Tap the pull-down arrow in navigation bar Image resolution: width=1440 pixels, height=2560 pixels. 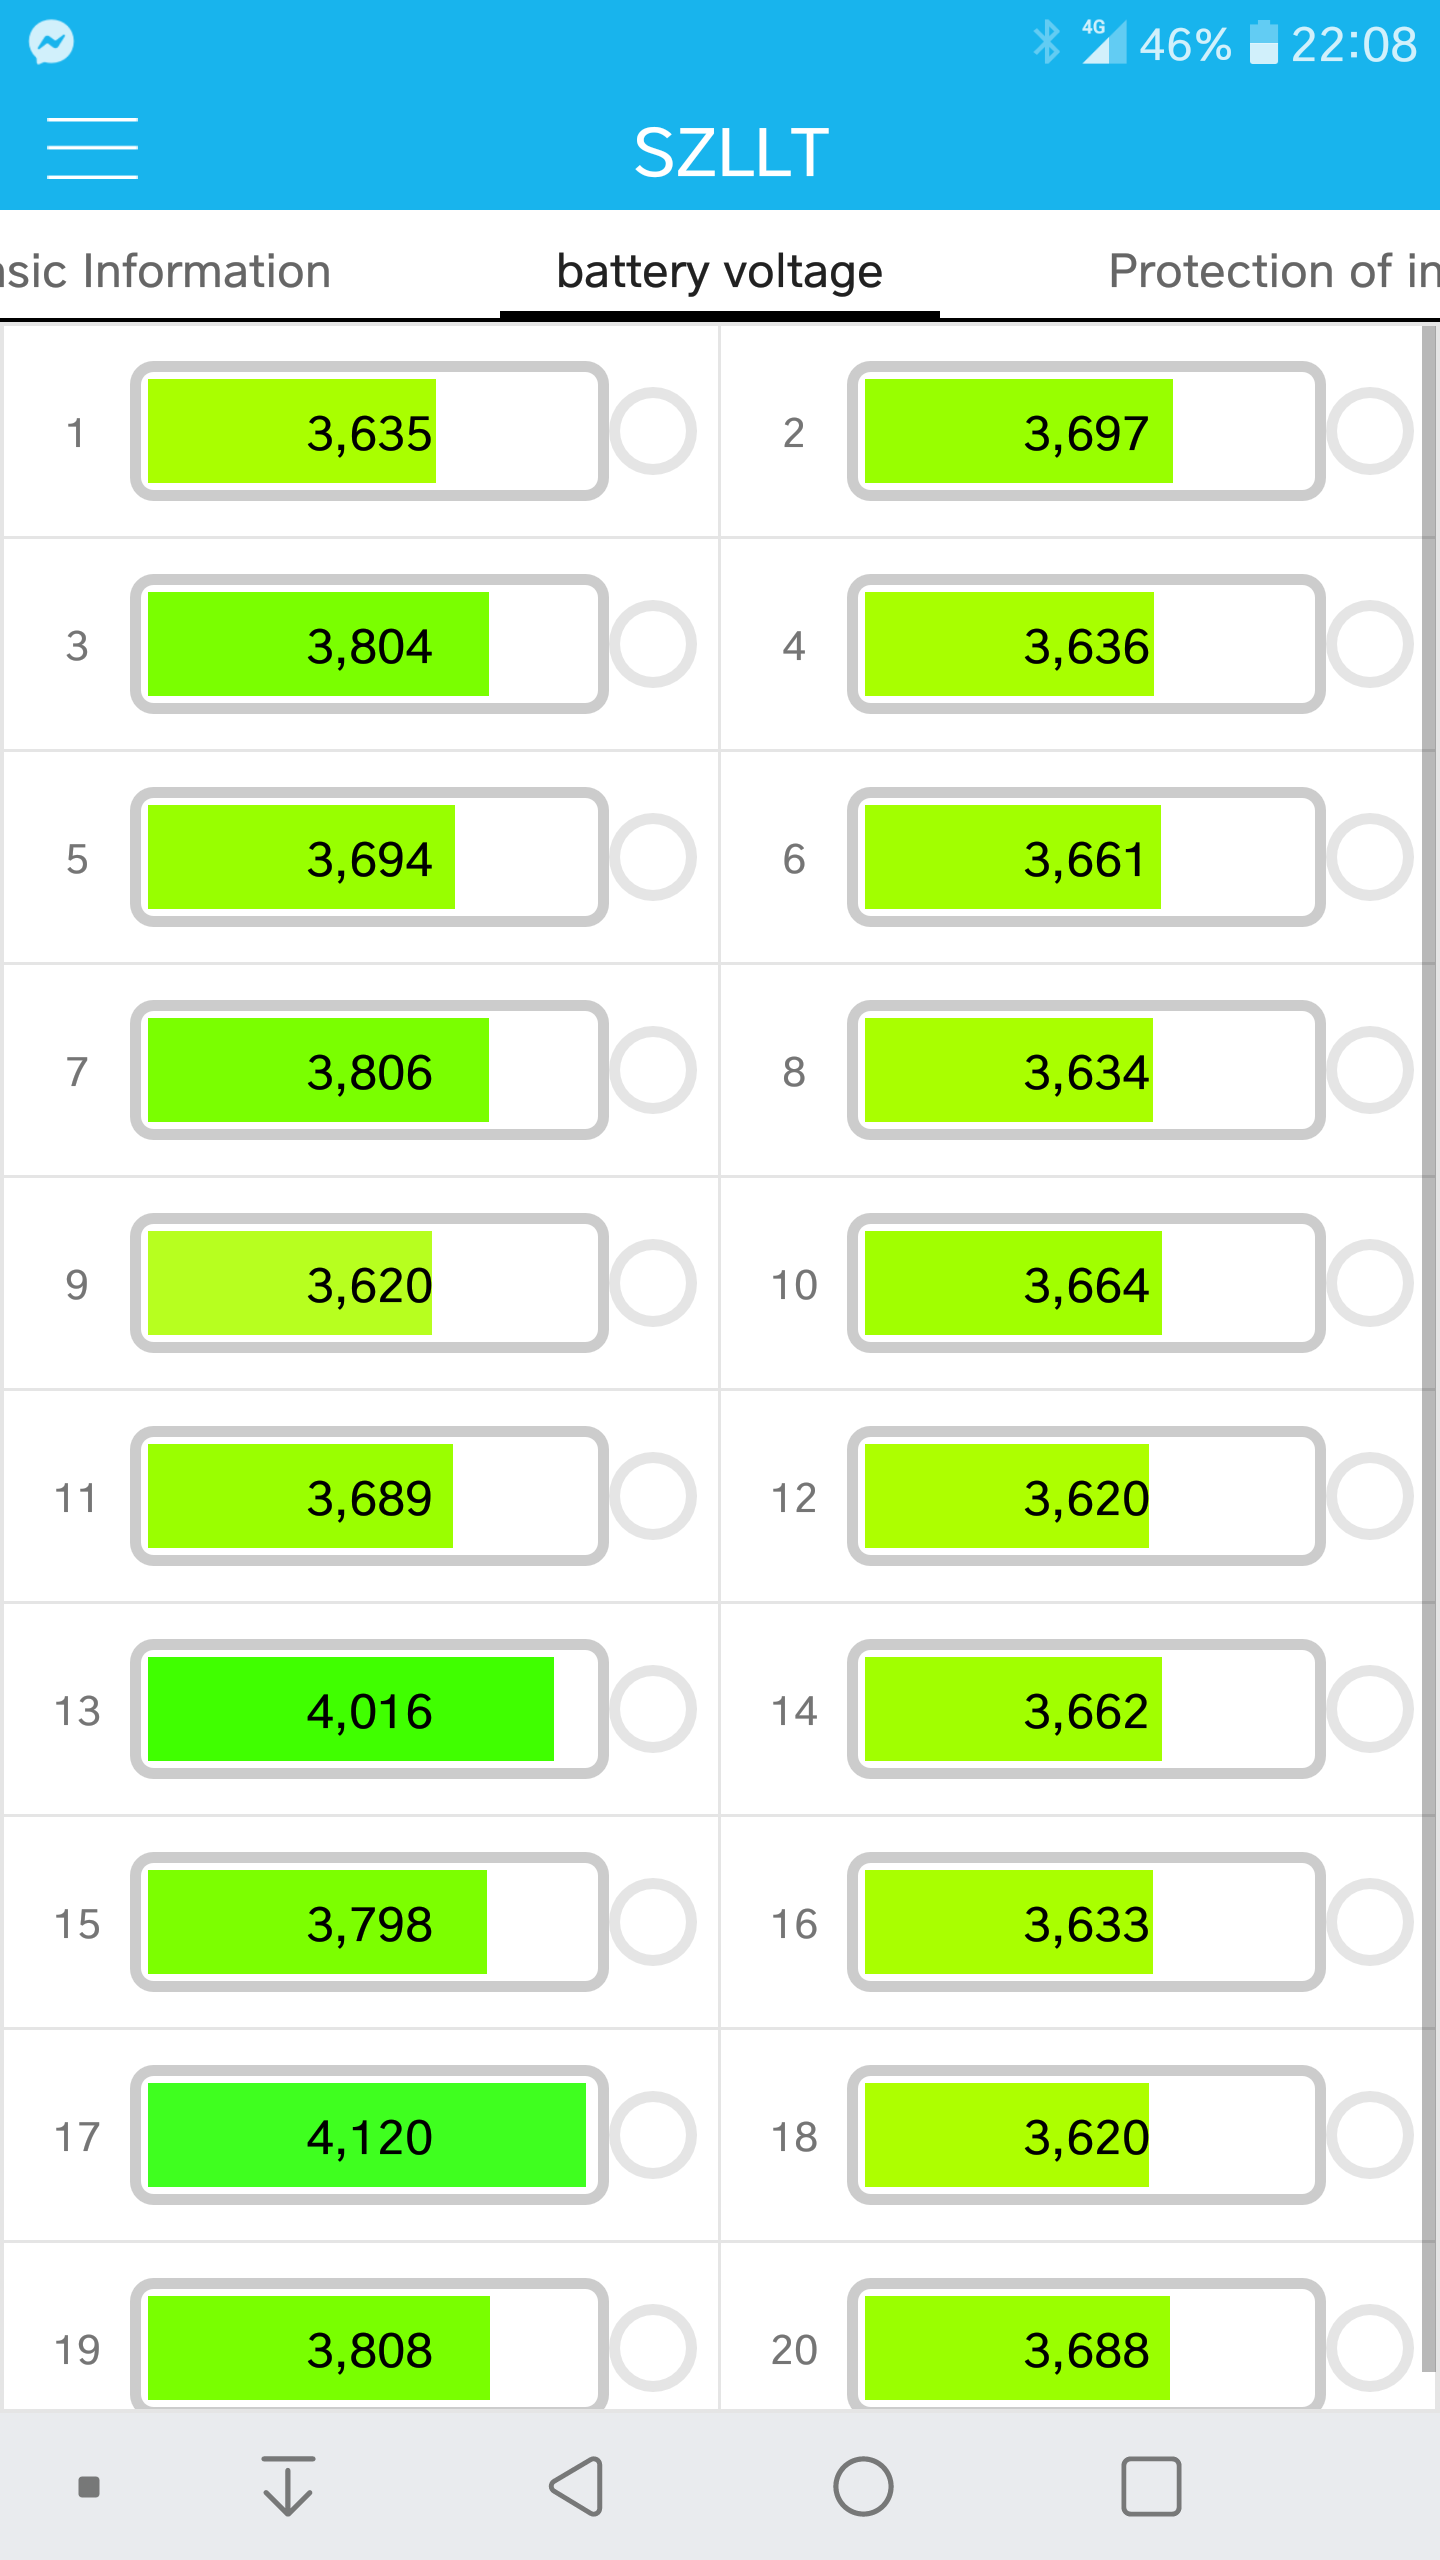tap(288, 2486)
